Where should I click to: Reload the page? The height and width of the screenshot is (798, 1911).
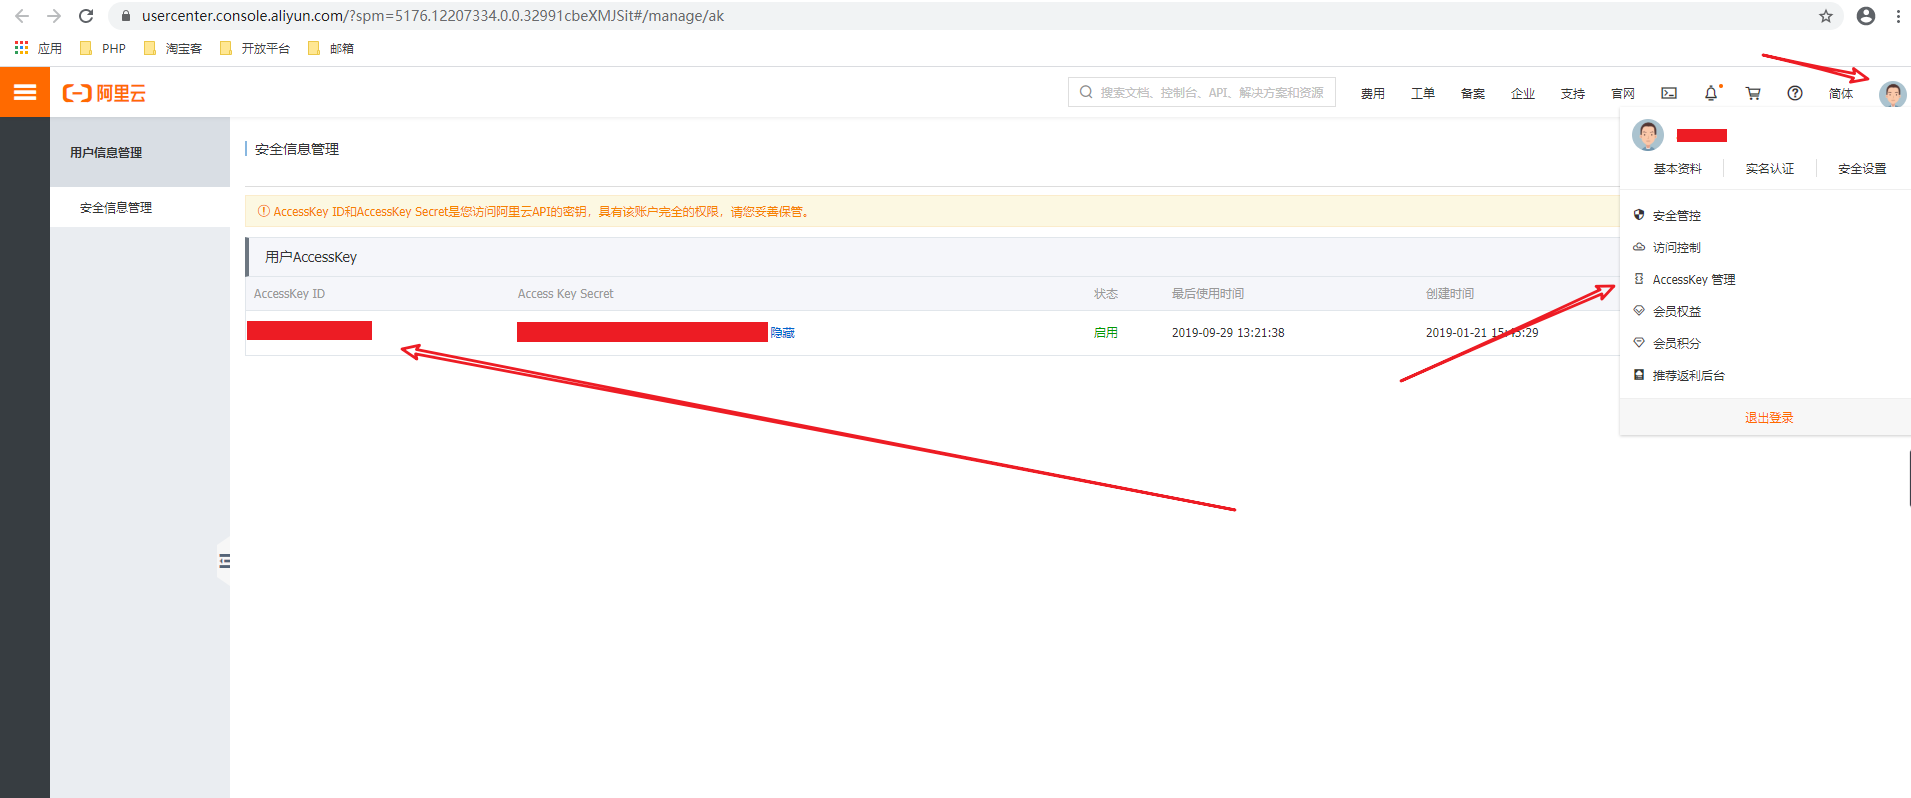[86, 16]
